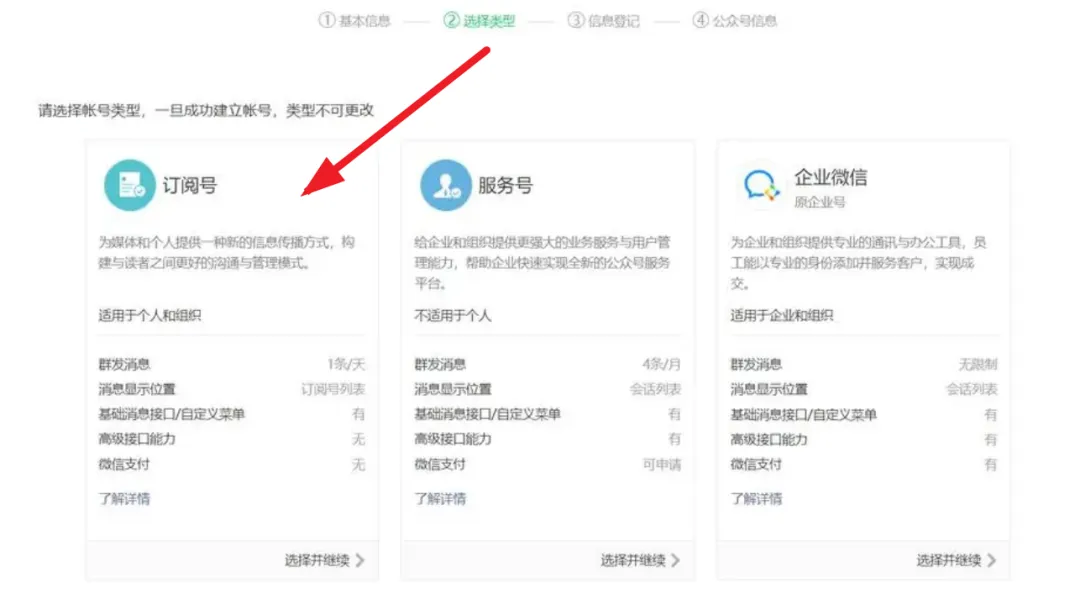
Task: Click 微信支付 label in 订阅号 card
Action: [124, 464]
